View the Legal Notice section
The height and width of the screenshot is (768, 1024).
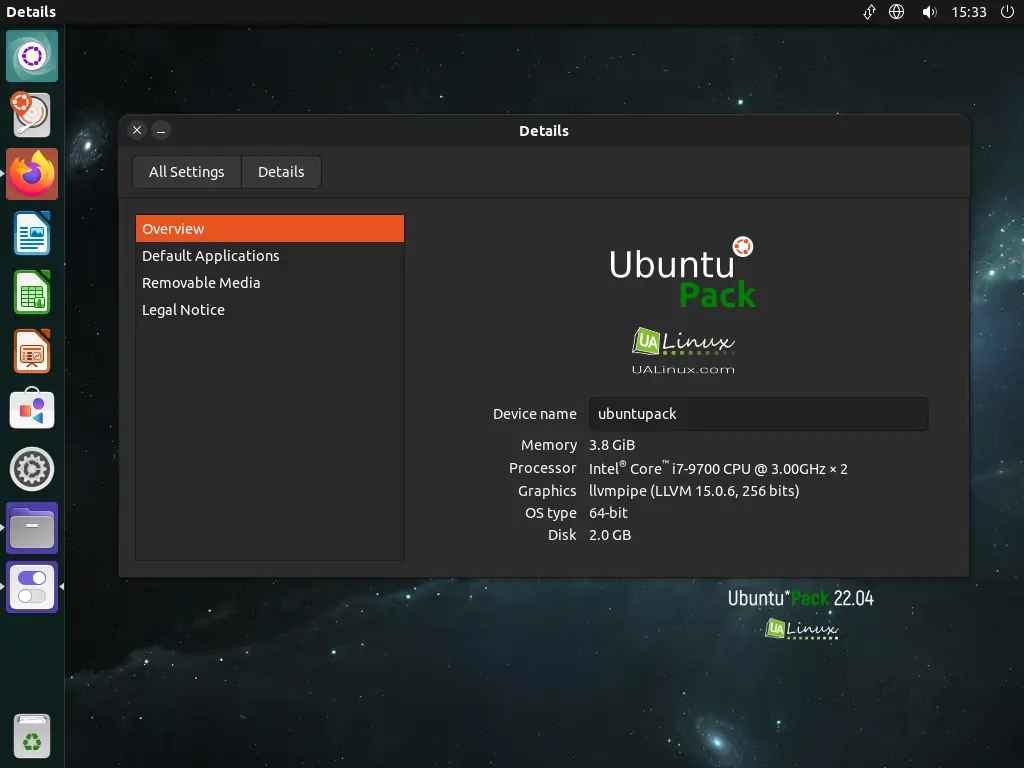tap(183, 309)
